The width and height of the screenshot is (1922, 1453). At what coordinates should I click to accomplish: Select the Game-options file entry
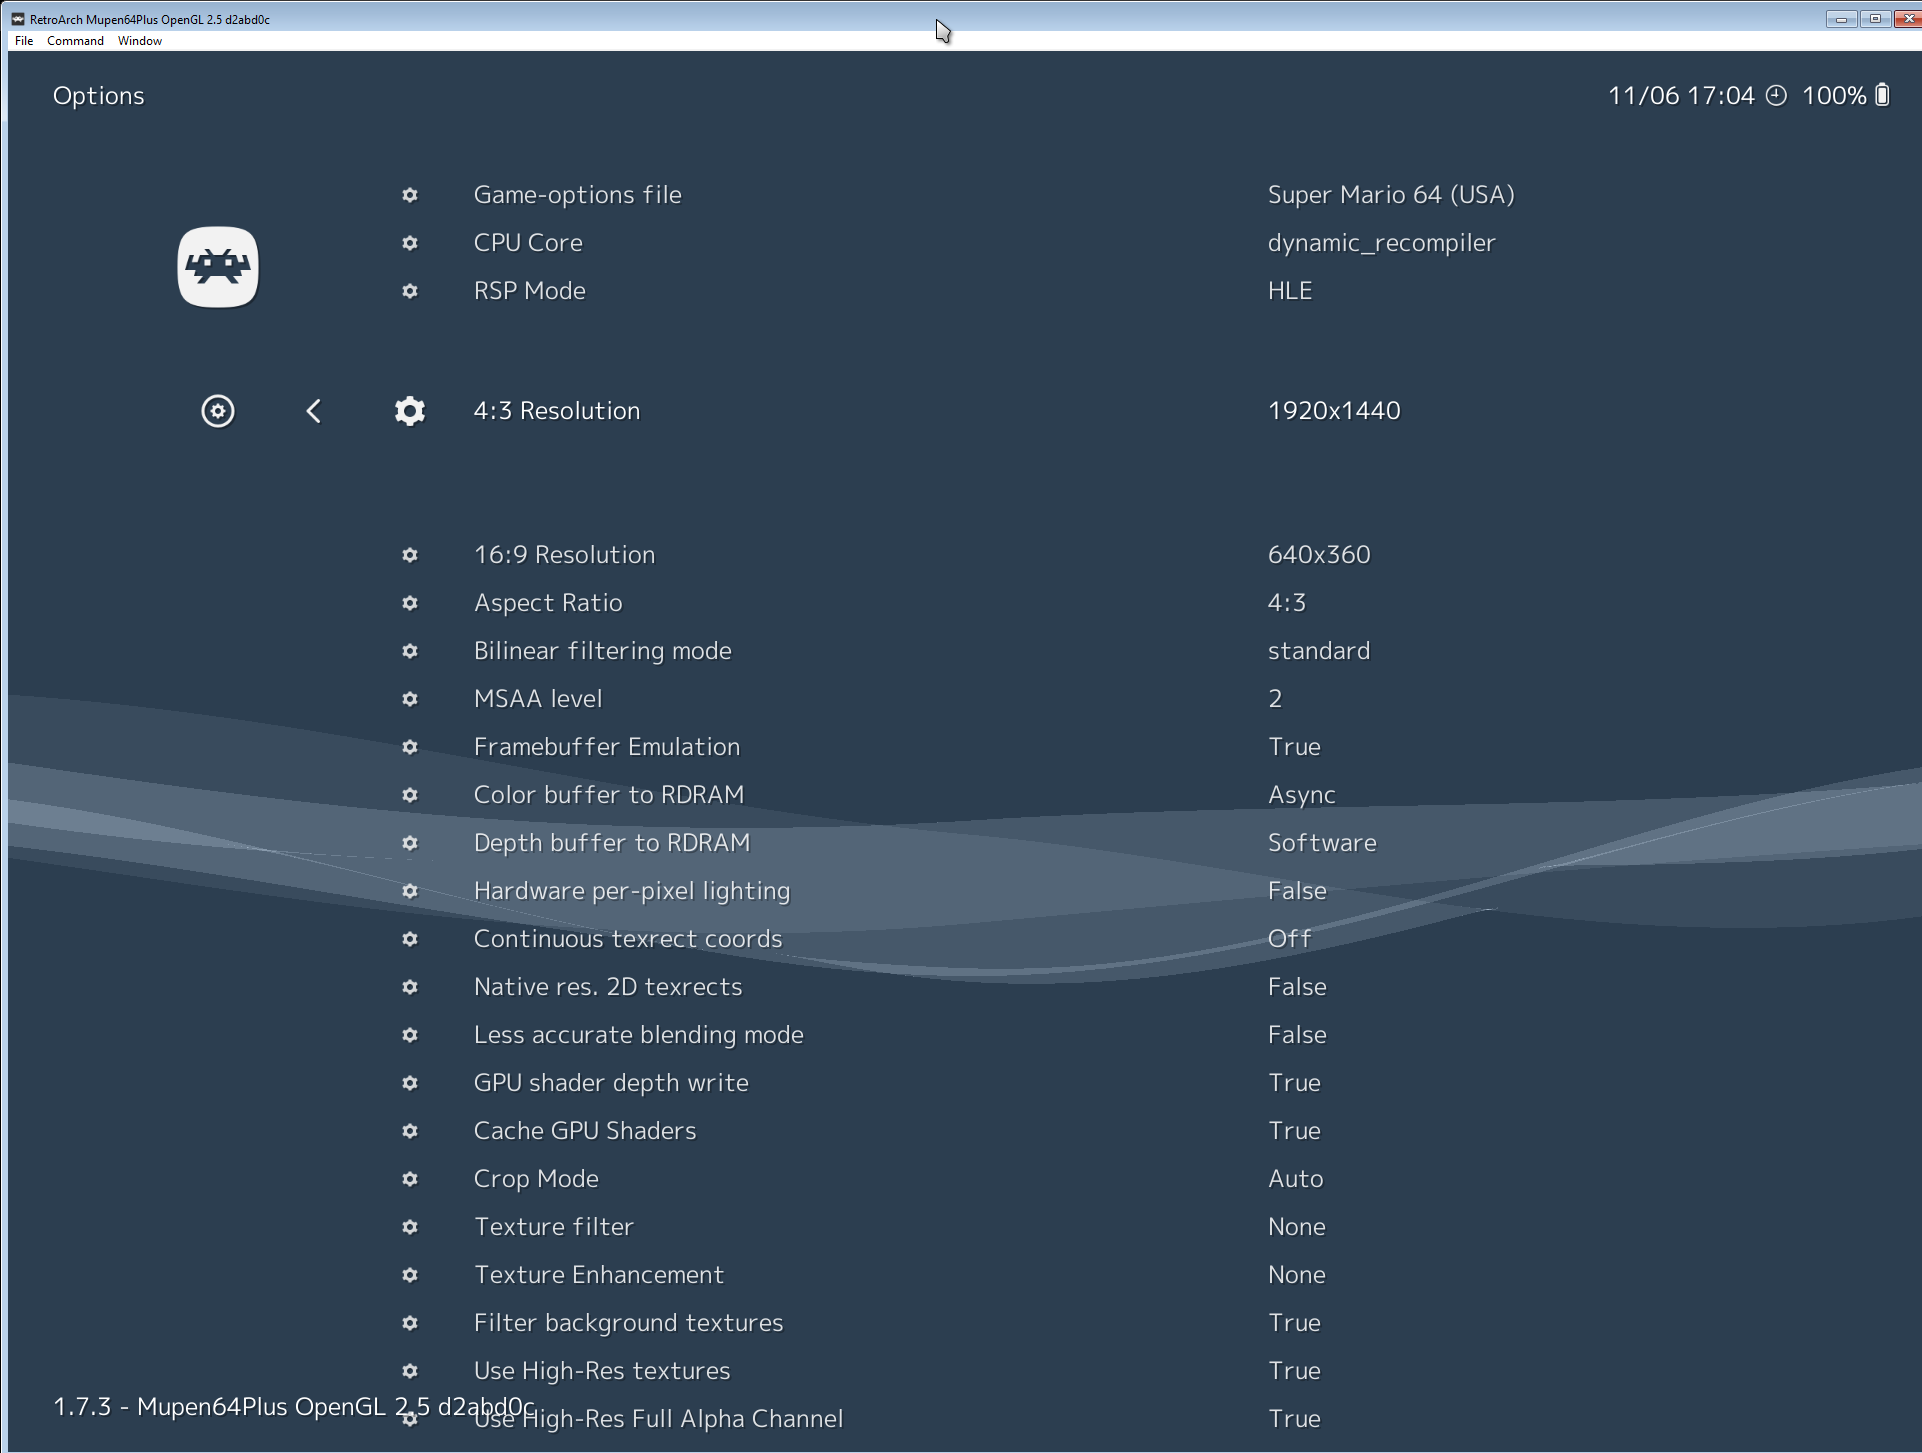click(577, 195)
